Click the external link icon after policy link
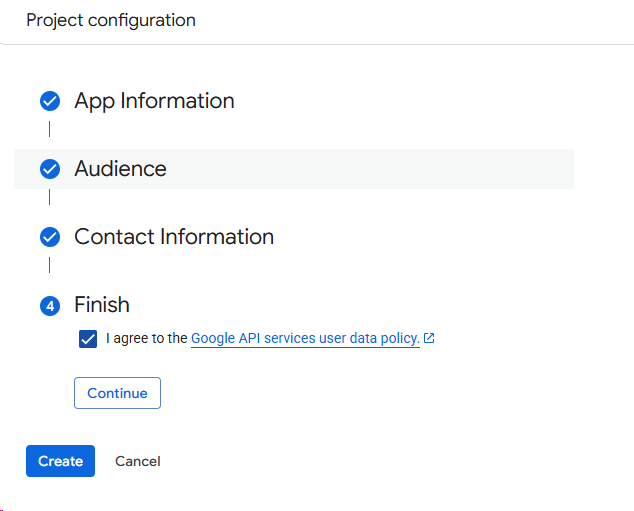This screenshot has width=634, height=511. coord(429,338)
